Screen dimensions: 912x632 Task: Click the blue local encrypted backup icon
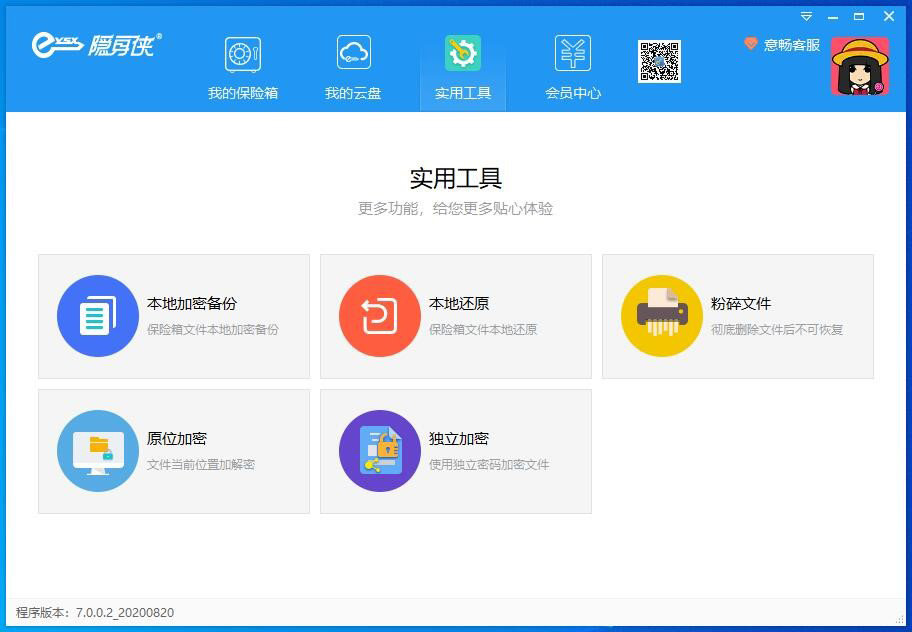pos(98,316)
